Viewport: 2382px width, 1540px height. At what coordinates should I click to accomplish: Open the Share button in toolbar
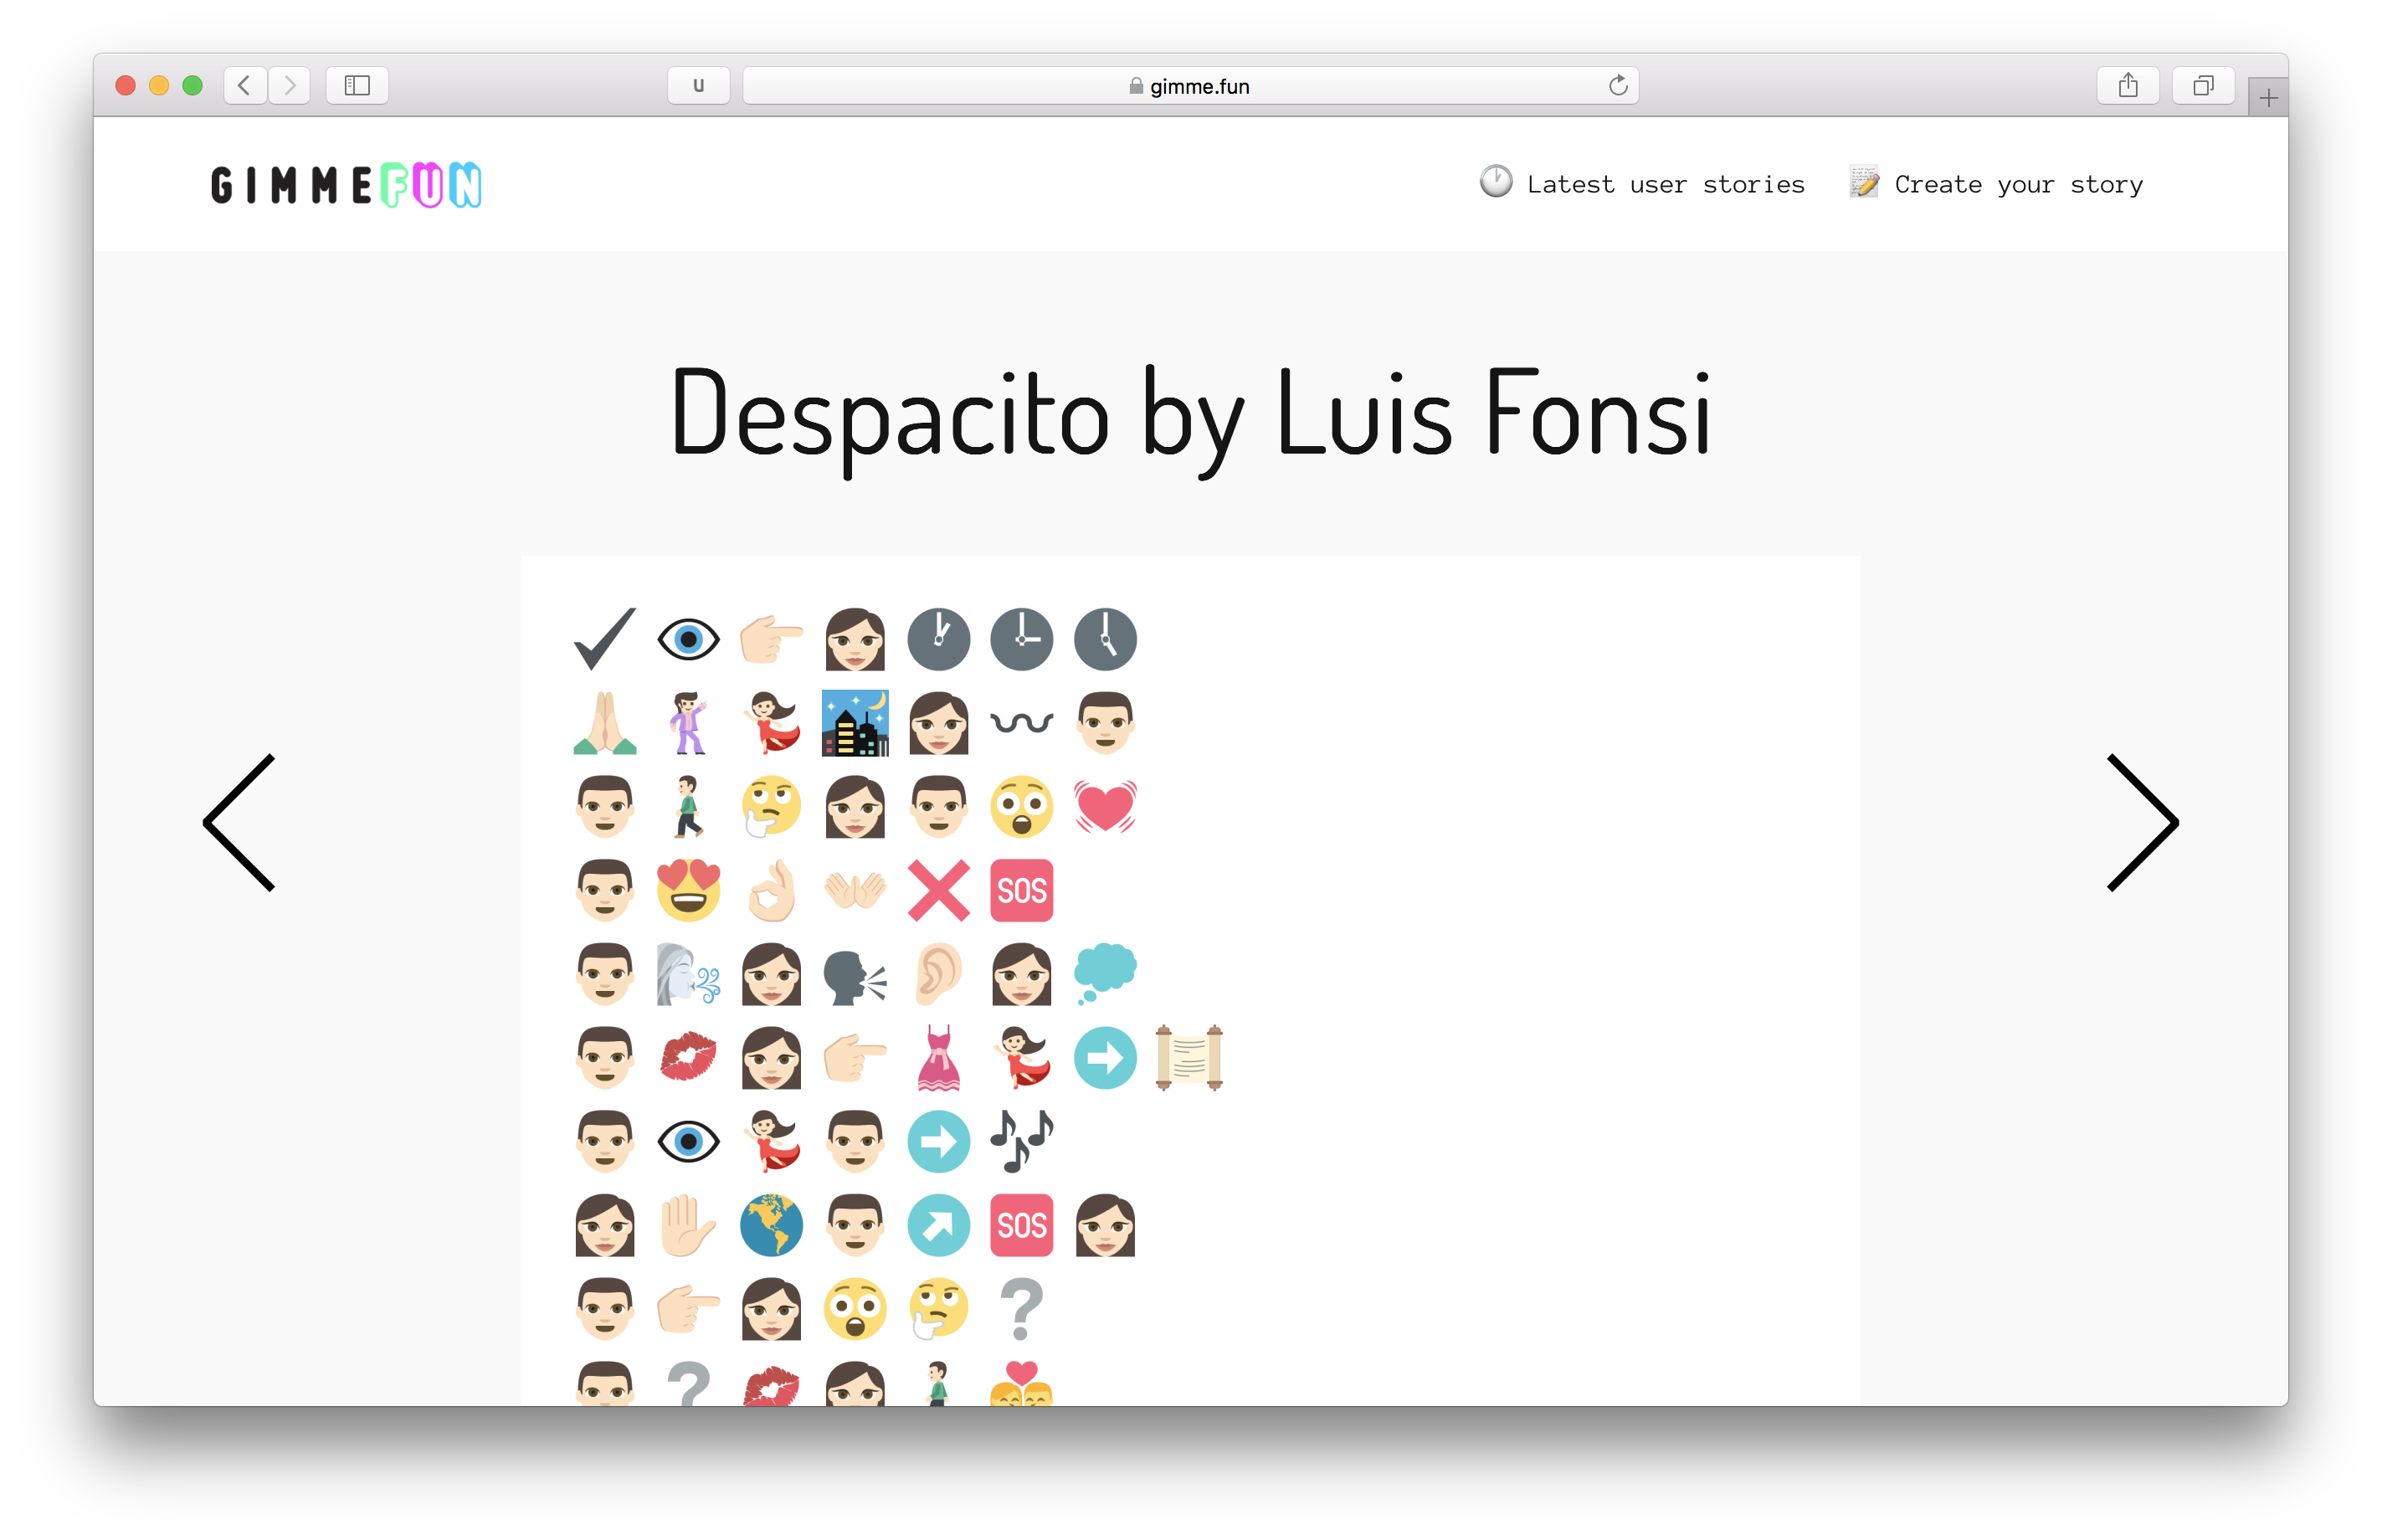pos(2127,86)
